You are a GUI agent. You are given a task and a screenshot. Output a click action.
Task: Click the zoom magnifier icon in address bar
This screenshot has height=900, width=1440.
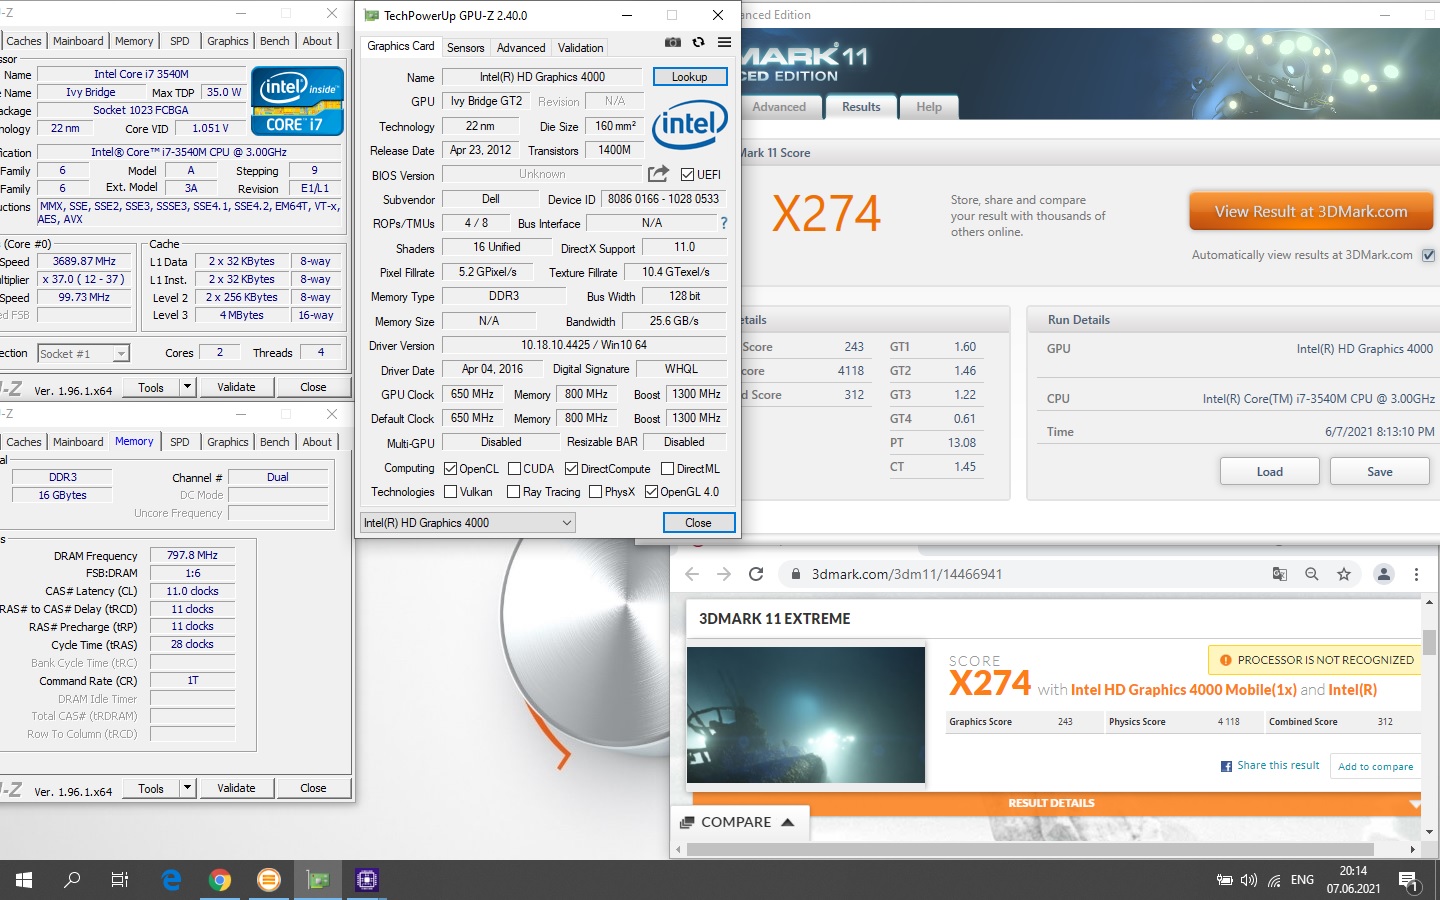1311,574
